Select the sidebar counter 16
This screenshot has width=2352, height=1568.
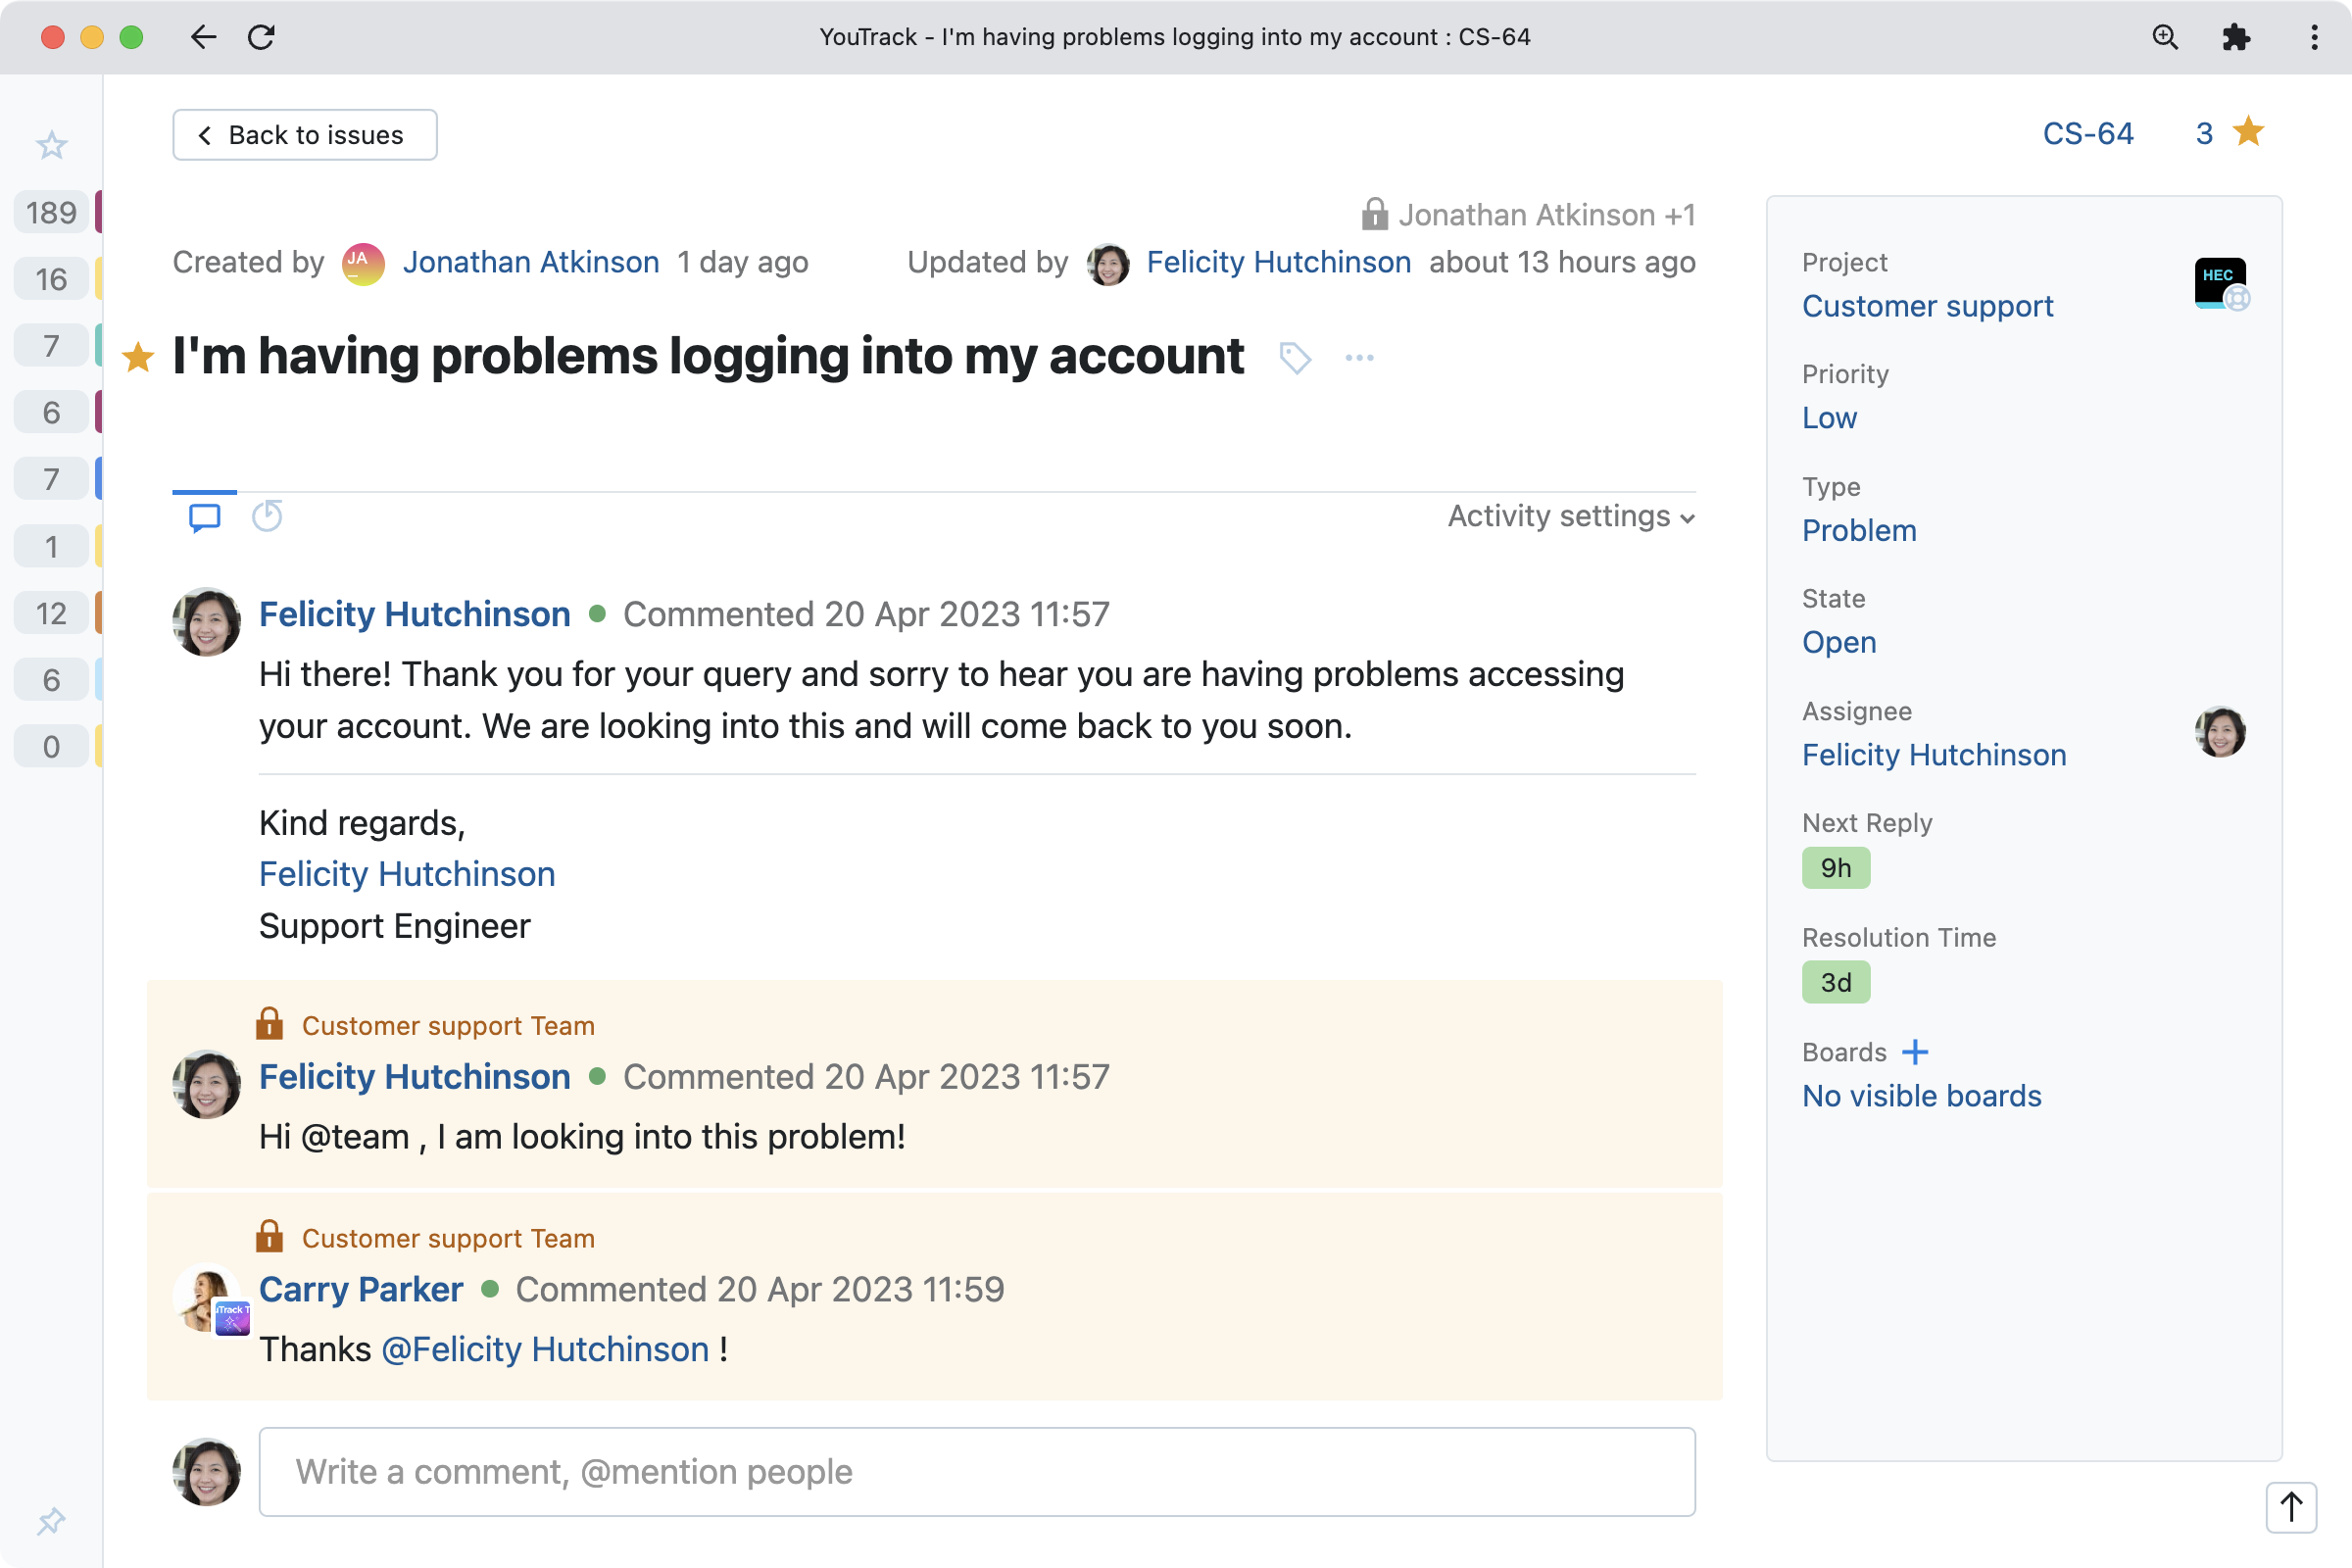pos(51,279)
